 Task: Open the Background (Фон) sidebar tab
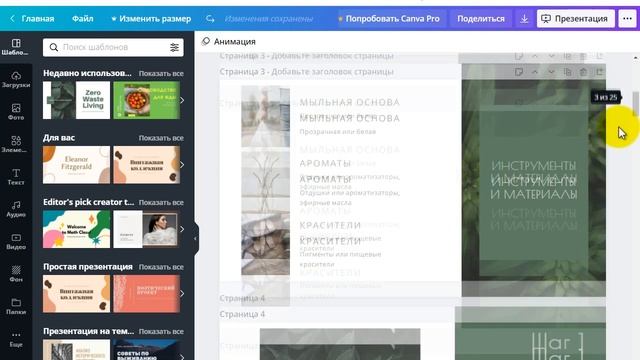(16, 274)
